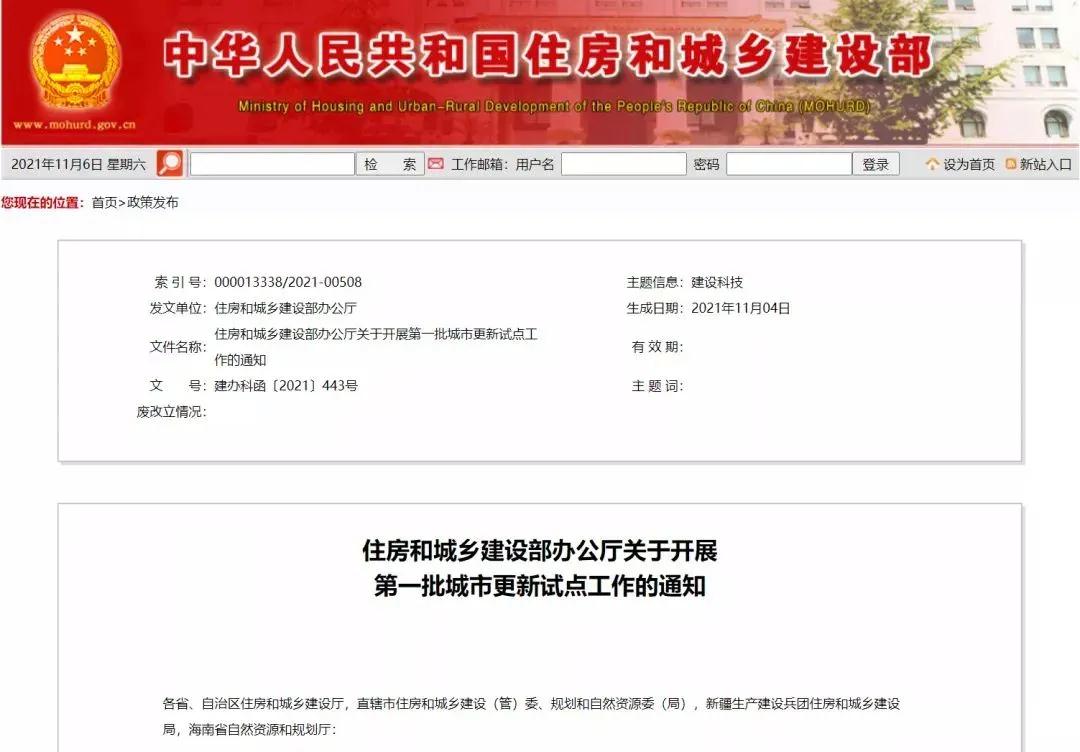Image resolution: width=1080 pixels, height=752 pixels.
Task: Click the magnifier search icon
Action: (169, 164)
